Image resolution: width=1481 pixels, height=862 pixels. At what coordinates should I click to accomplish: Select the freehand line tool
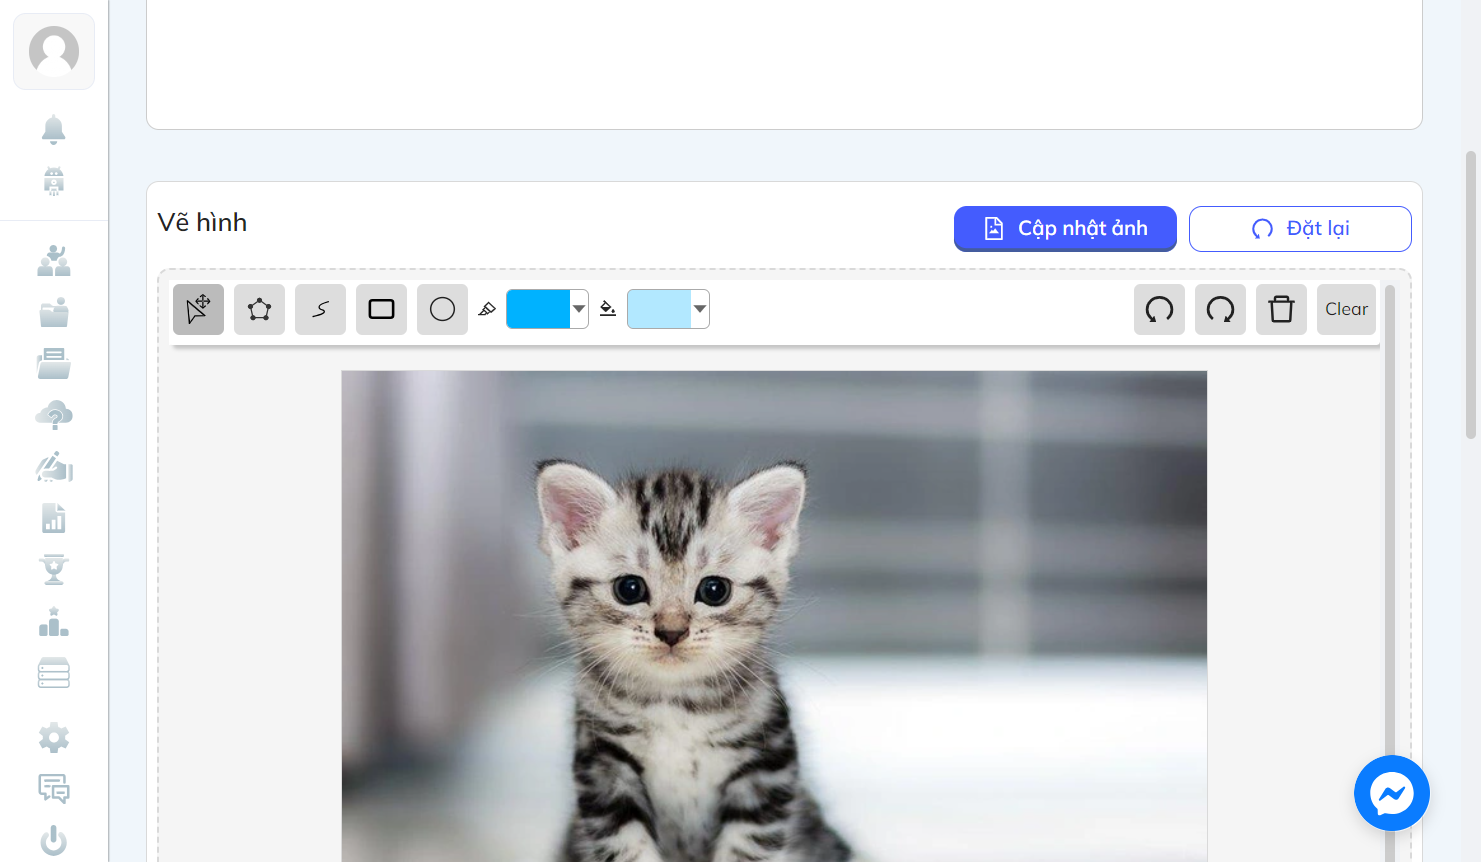coord(320,309)
